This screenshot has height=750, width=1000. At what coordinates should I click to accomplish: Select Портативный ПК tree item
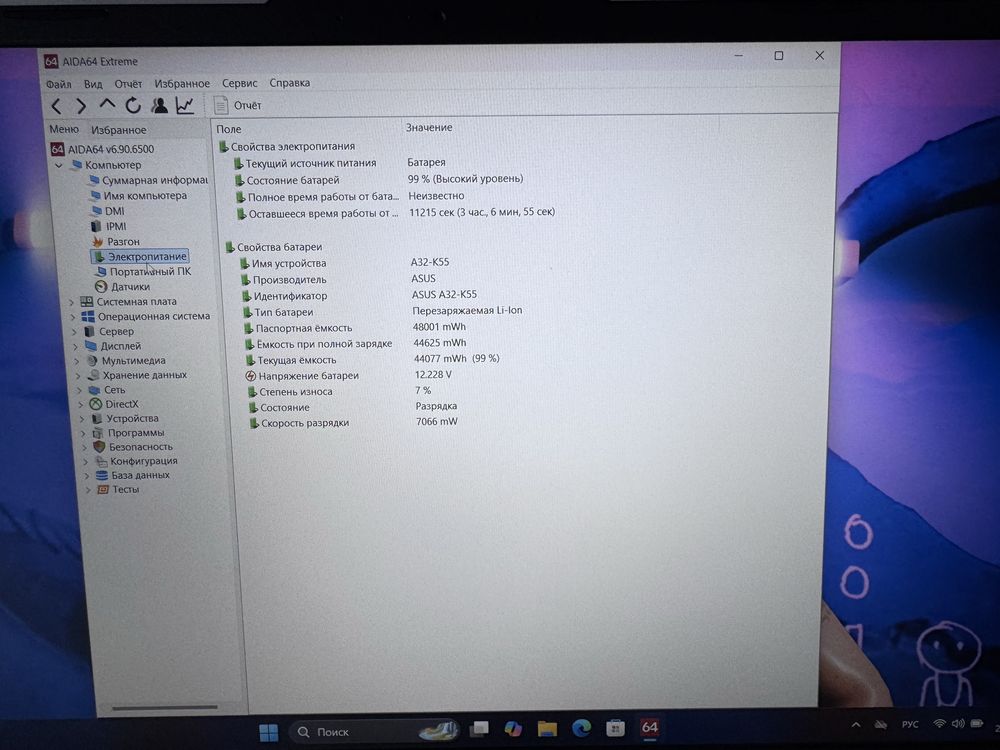[x=143, y=272]
